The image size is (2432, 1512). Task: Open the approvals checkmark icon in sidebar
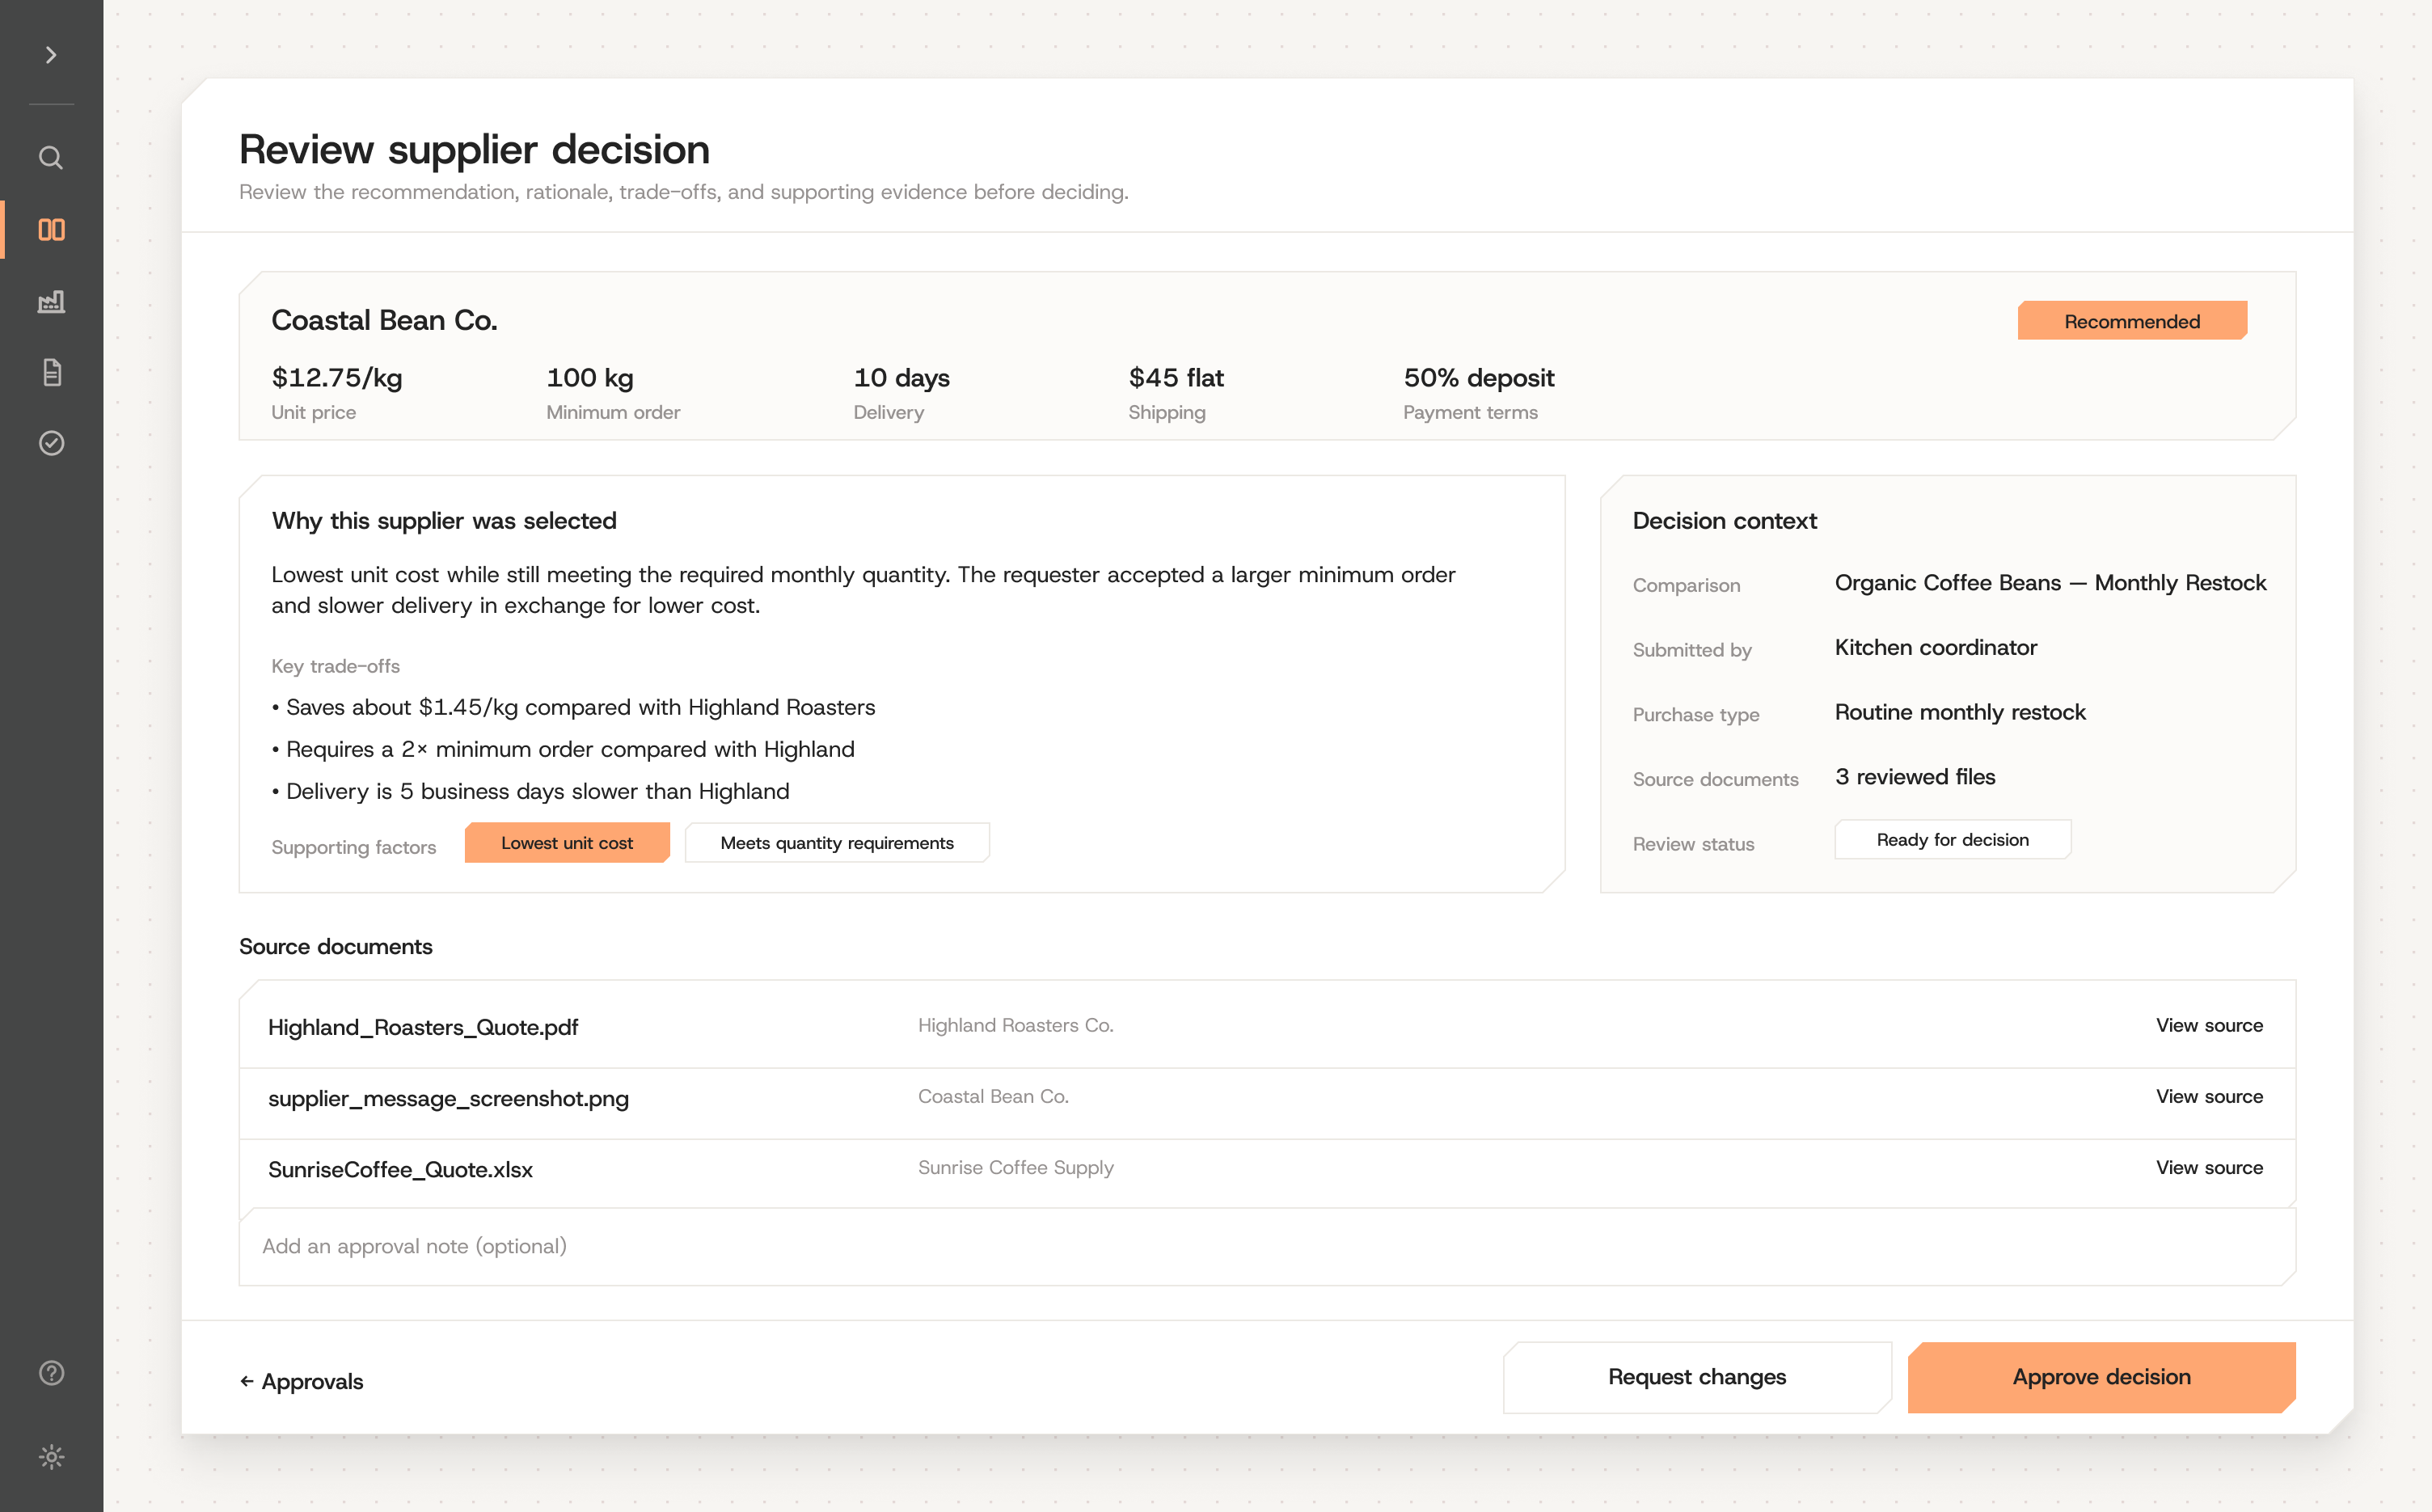pyautogui.click(x=51, y=443)
